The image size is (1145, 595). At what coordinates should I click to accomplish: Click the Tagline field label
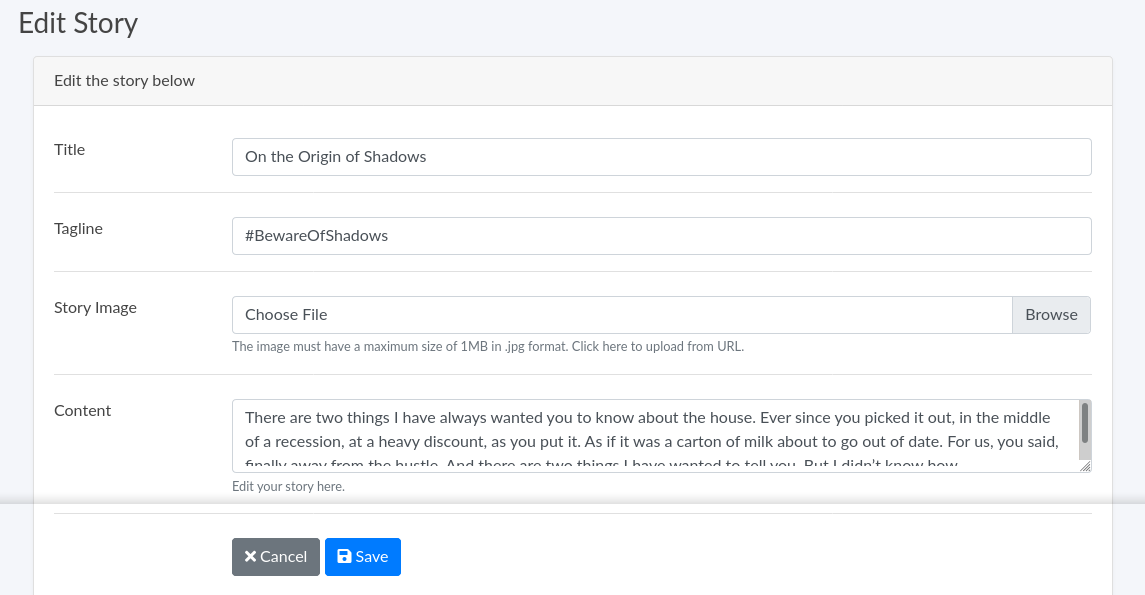(78, 229)
